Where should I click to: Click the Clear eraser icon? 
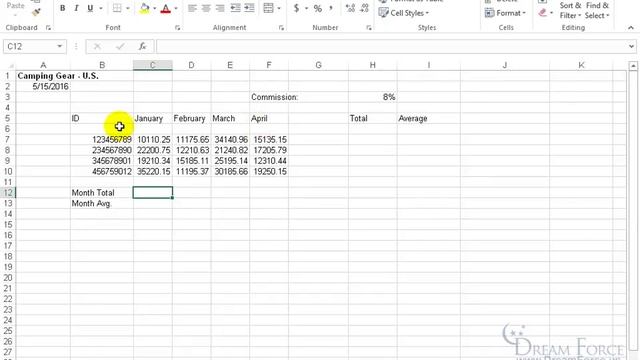click(x=542, y=13)
